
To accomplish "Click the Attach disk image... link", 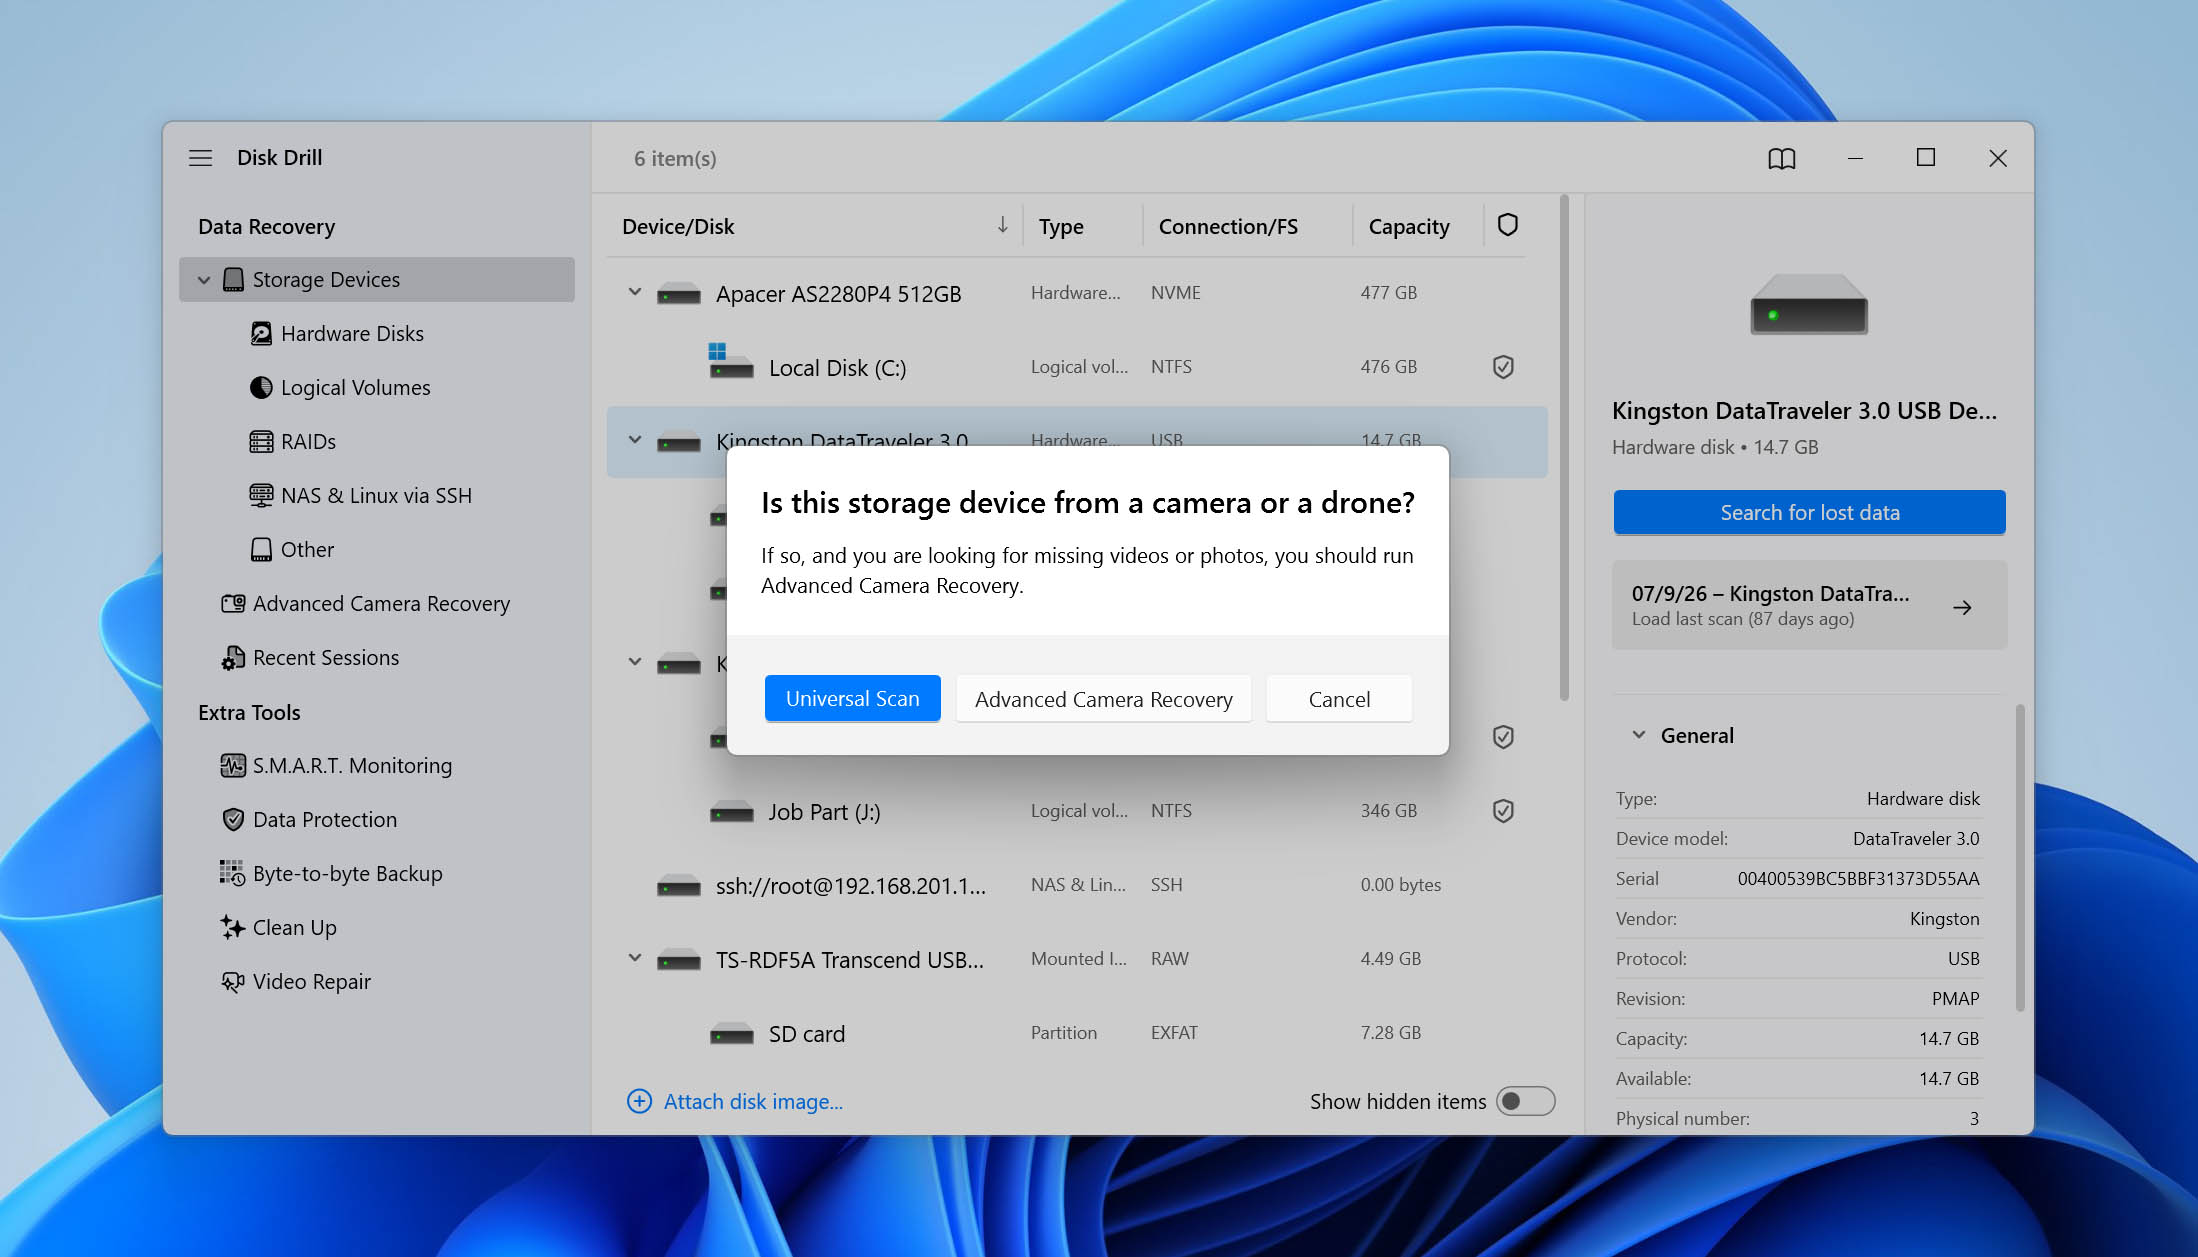I will point(753,1101).
